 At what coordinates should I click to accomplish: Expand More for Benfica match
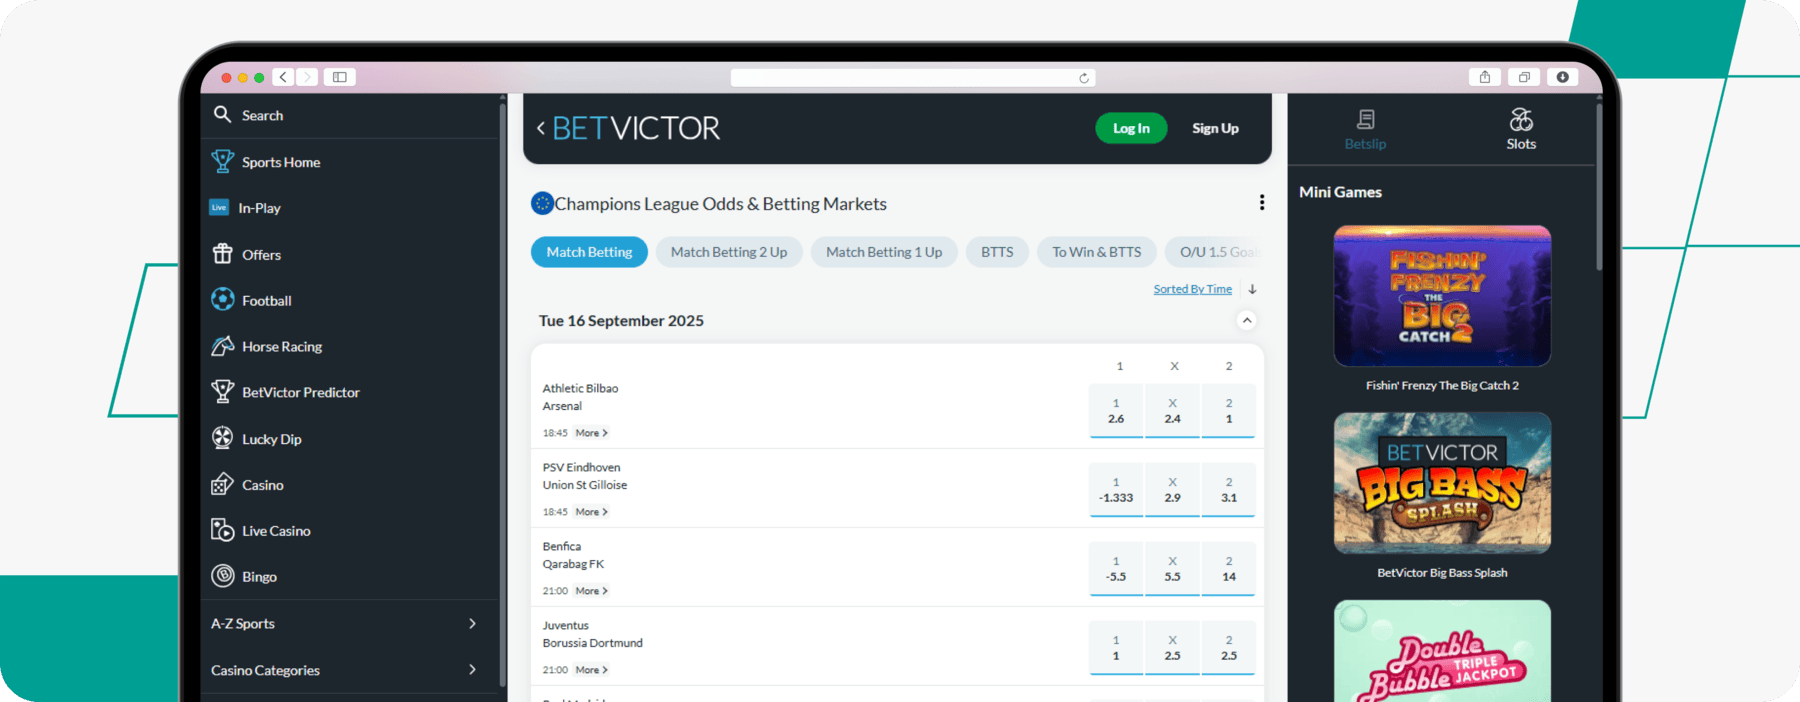click(x=592, y=591)
